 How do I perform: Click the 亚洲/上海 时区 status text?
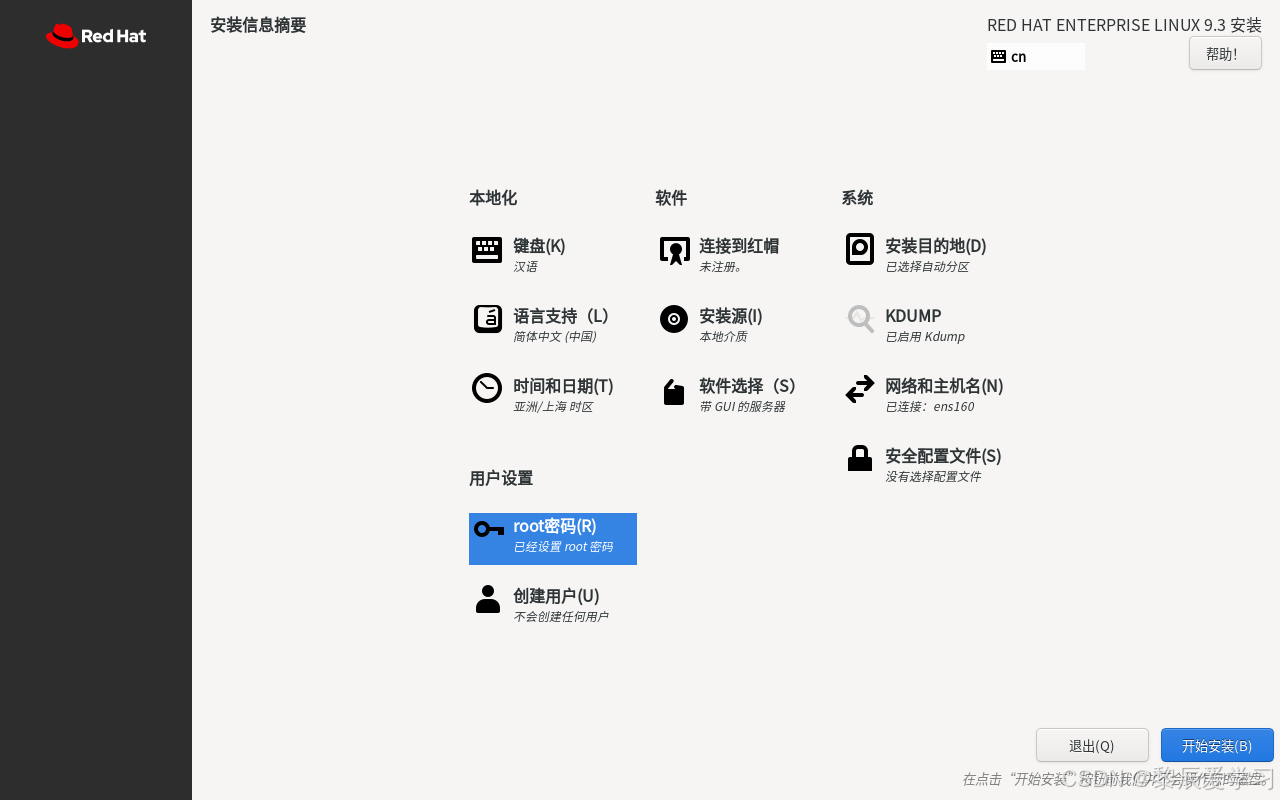[553, 407]
